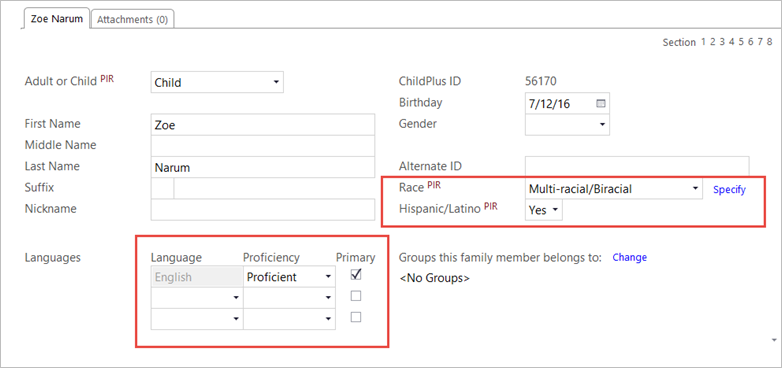Click the Nickname input field

(263, 209)
